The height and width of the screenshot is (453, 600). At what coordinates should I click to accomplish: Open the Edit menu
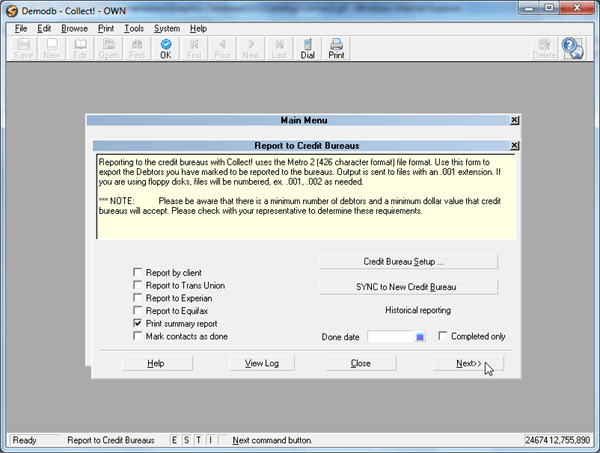[x=44, y=29]
